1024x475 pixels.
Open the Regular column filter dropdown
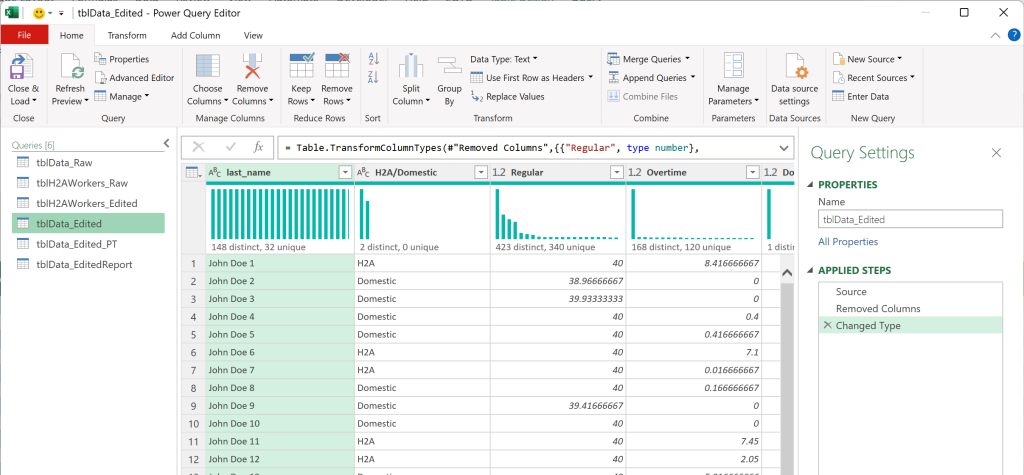[616, 172]
